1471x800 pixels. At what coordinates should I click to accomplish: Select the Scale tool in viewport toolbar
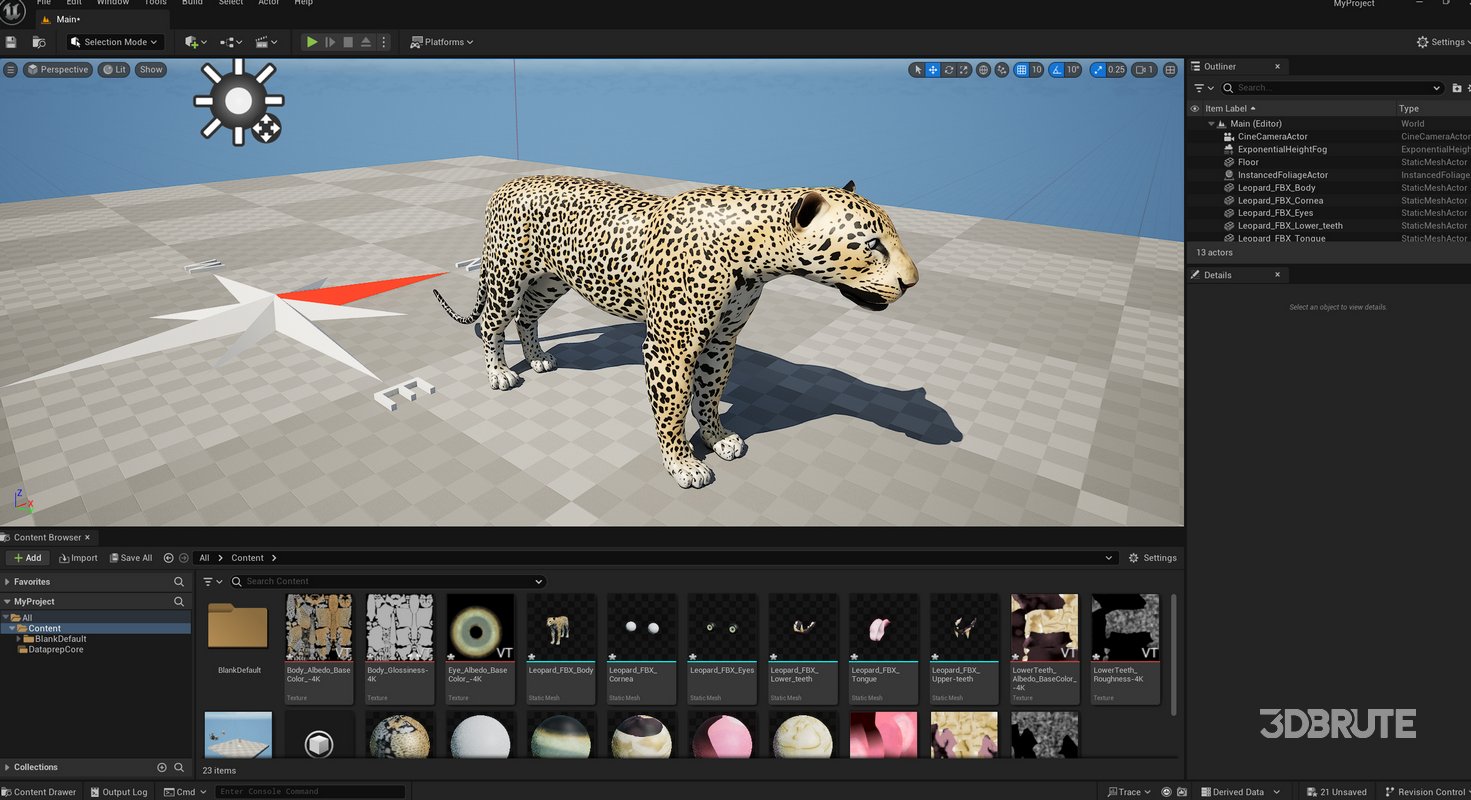964,70
